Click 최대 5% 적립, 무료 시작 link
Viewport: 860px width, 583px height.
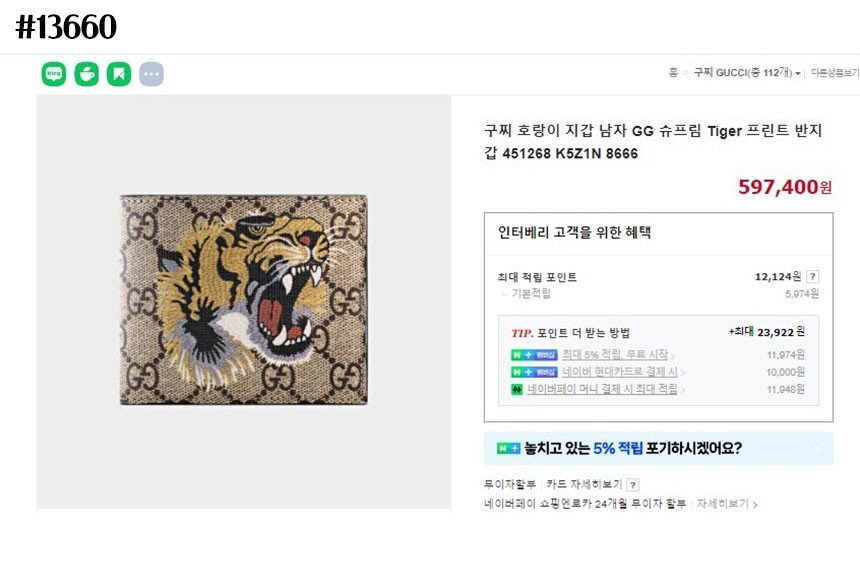click(x=614, y=355)
